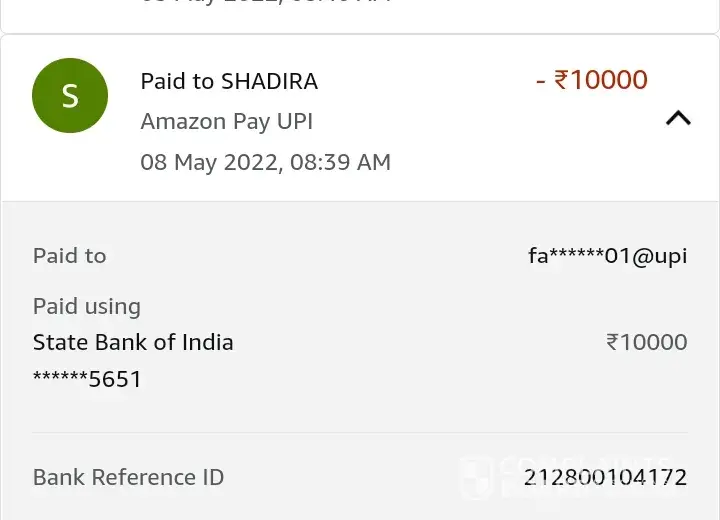Select the fa******01@upi UPI ID
Image resolution: width=720 pixels, height=520 pixels.
click(x=607, y=256)
